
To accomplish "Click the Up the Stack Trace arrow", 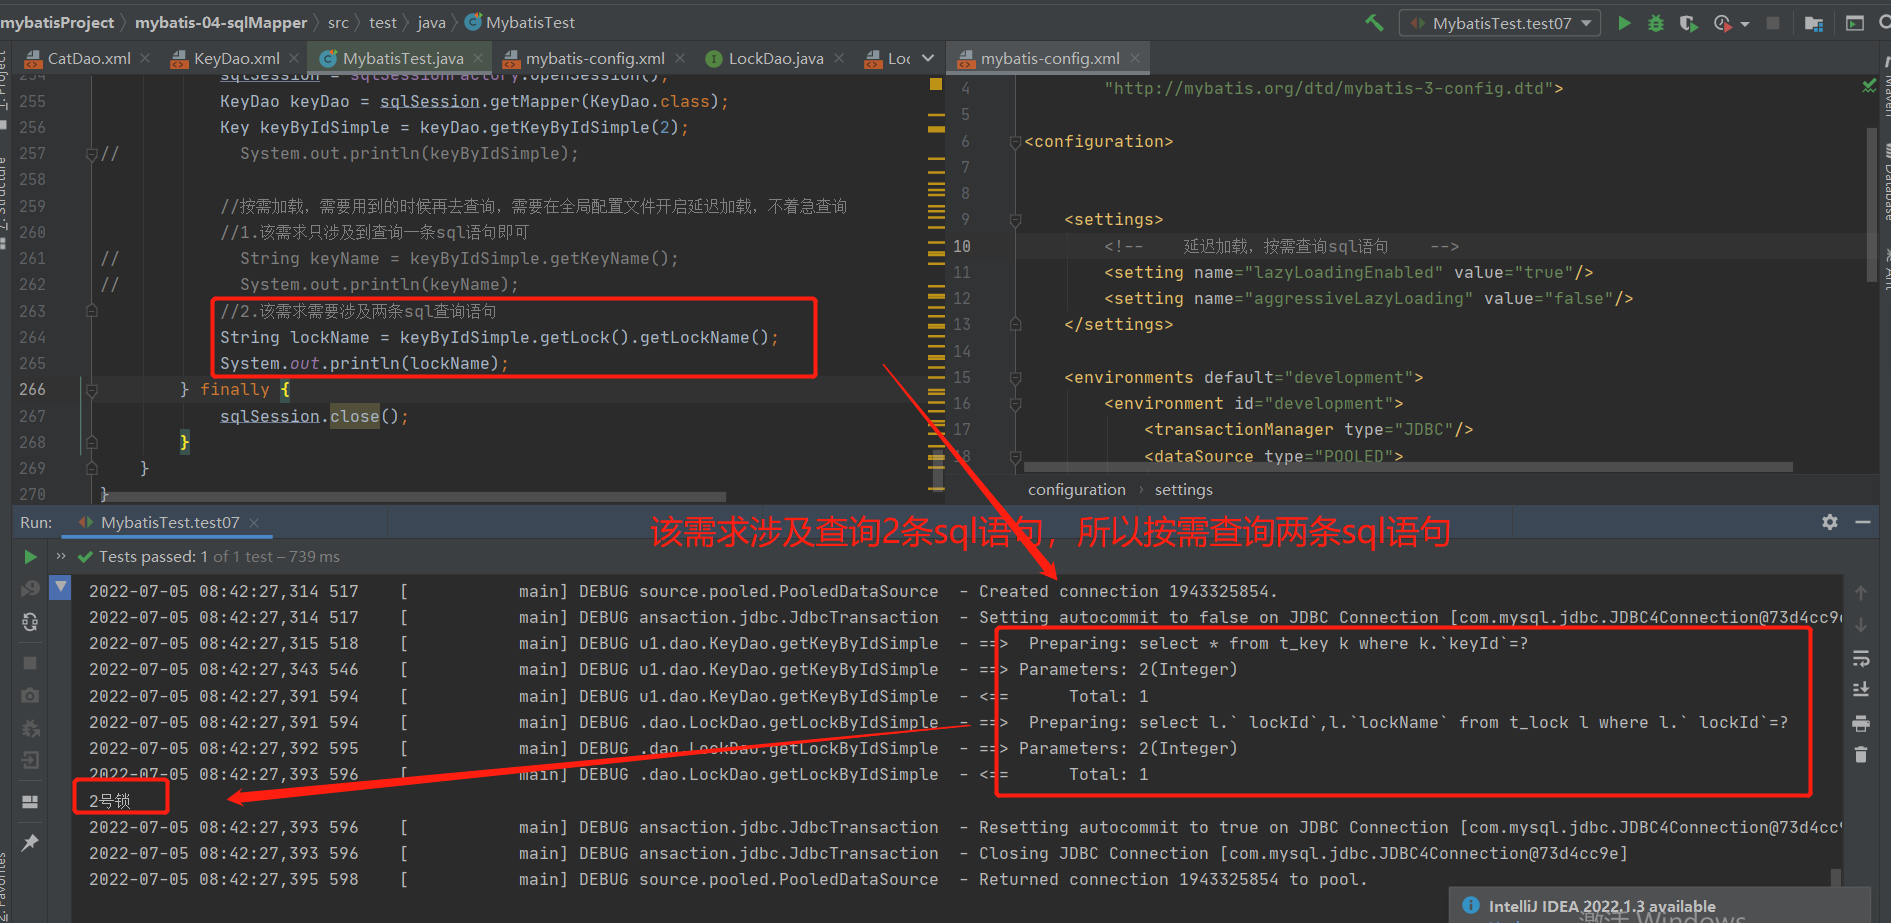I will click(x=1861, y=593).
